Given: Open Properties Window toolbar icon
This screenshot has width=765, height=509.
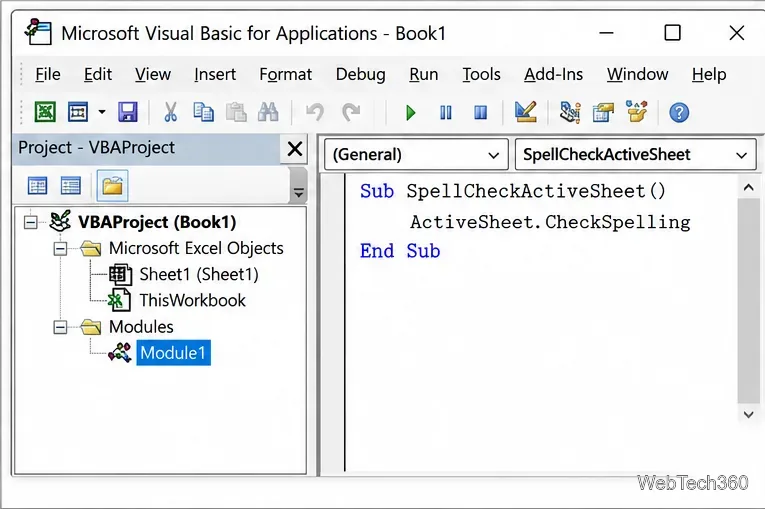Looking at the screenshot, I should point(603,112).
